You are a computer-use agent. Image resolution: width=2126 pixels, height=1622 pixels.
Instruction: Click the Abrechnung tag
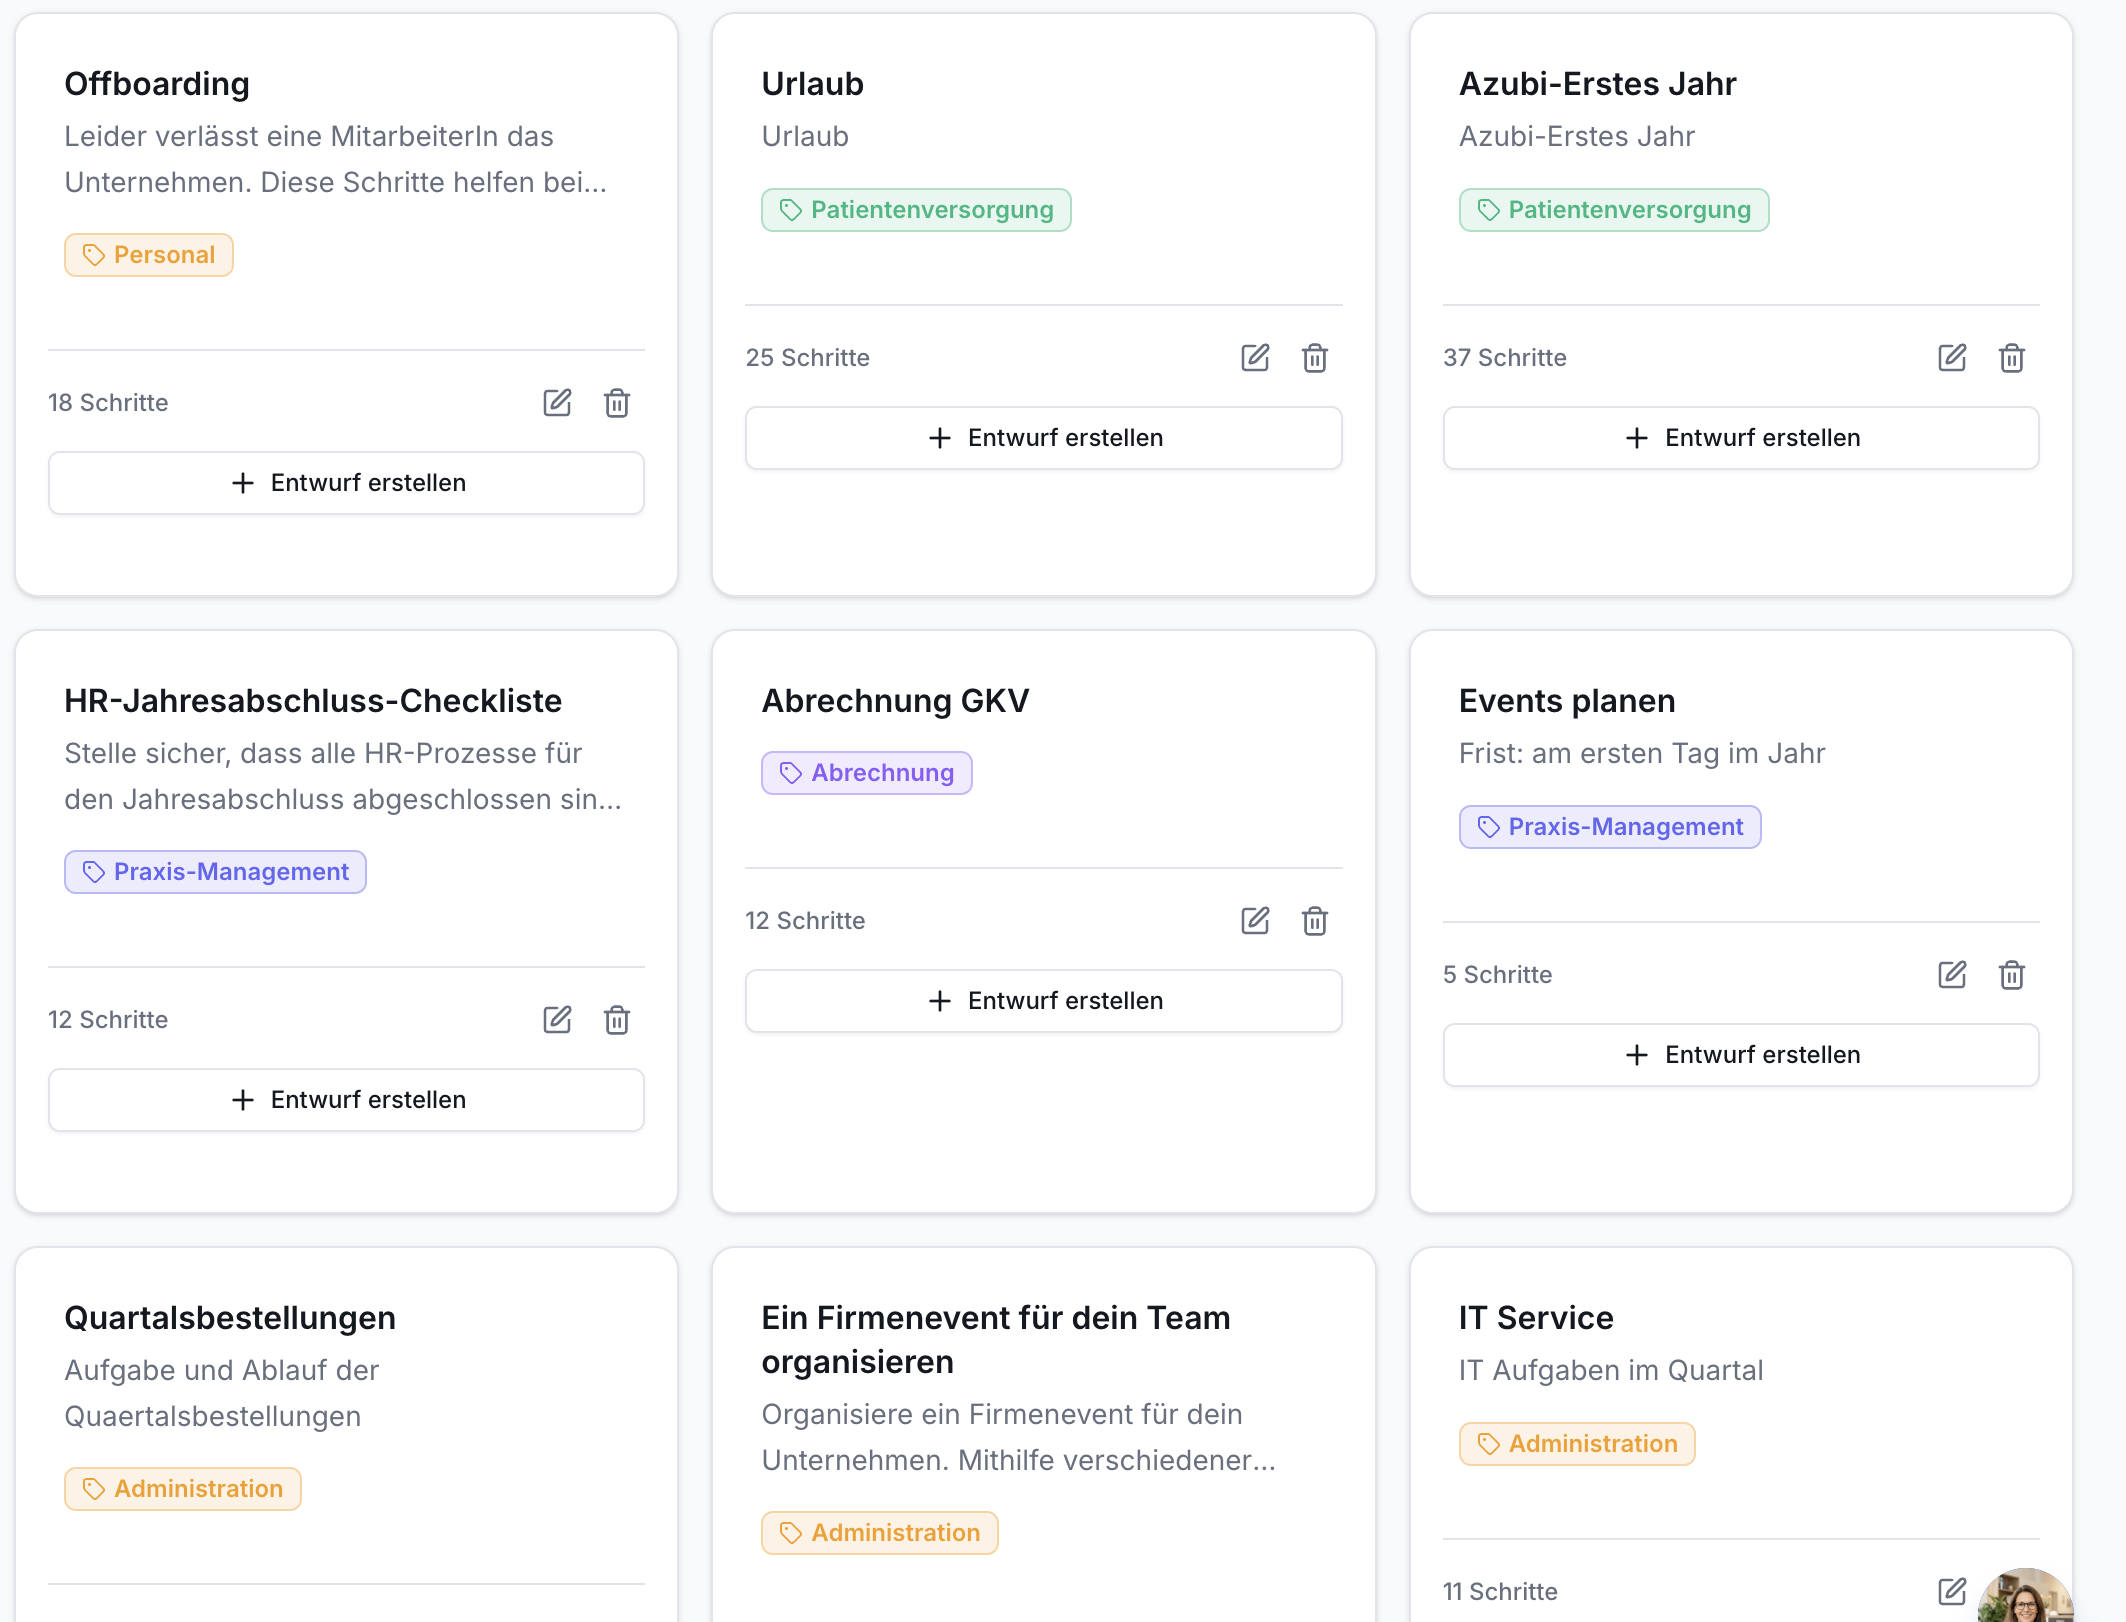867,773
